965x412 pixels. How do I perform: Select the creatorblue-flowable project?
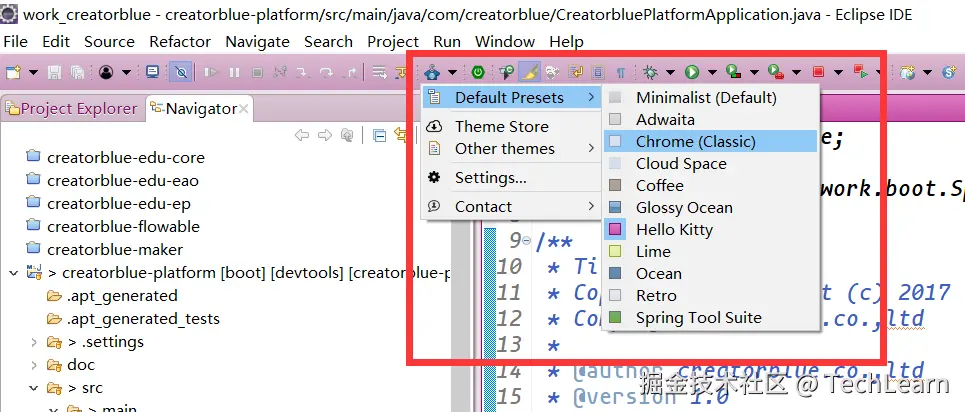click(113, 227)
